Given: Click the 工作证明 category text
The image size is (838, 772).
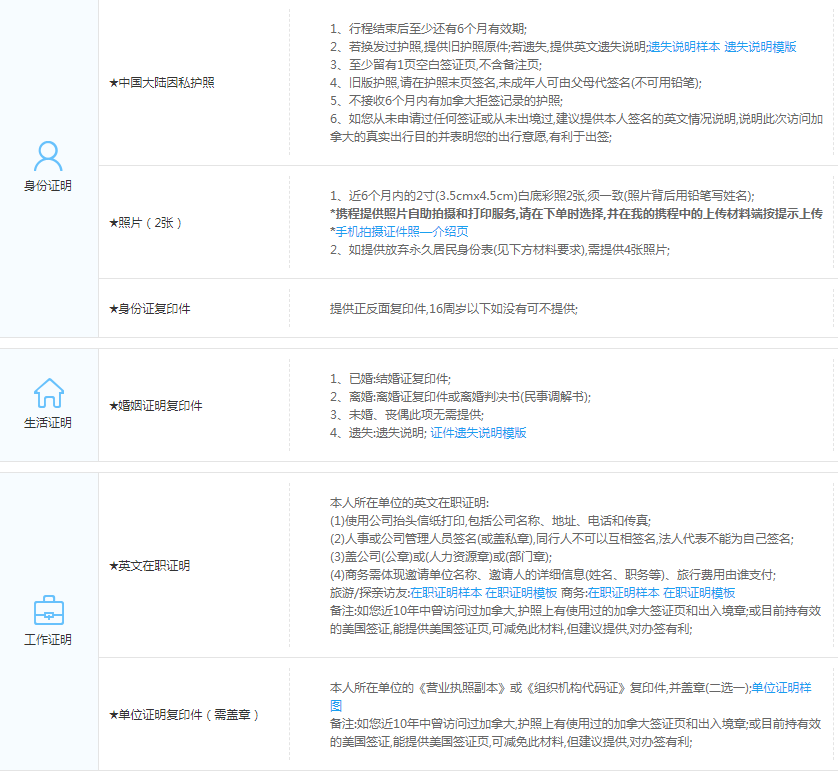Looking at the screenshot, I should point(48,639).
